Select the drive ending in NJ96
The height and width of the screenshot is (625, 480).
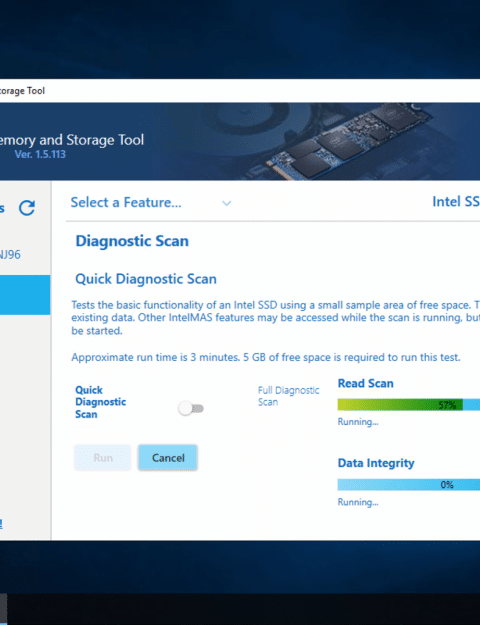pos(10,254)
